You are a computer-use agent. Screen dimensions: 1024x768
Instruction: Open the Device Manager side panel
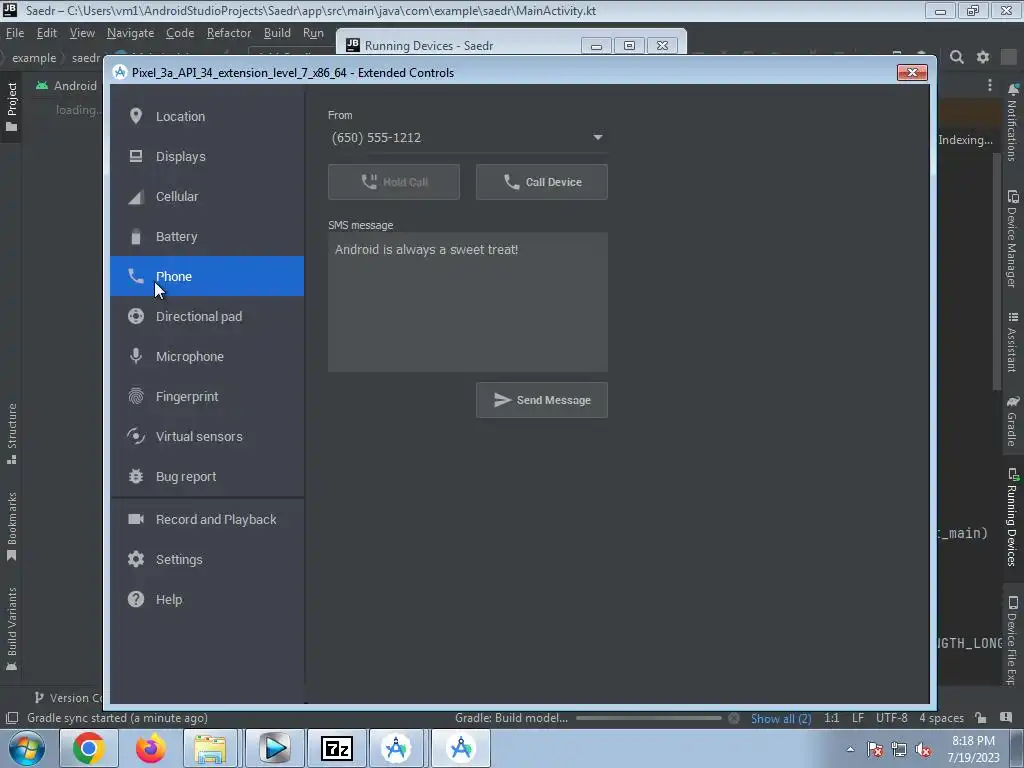[1012, 239]
